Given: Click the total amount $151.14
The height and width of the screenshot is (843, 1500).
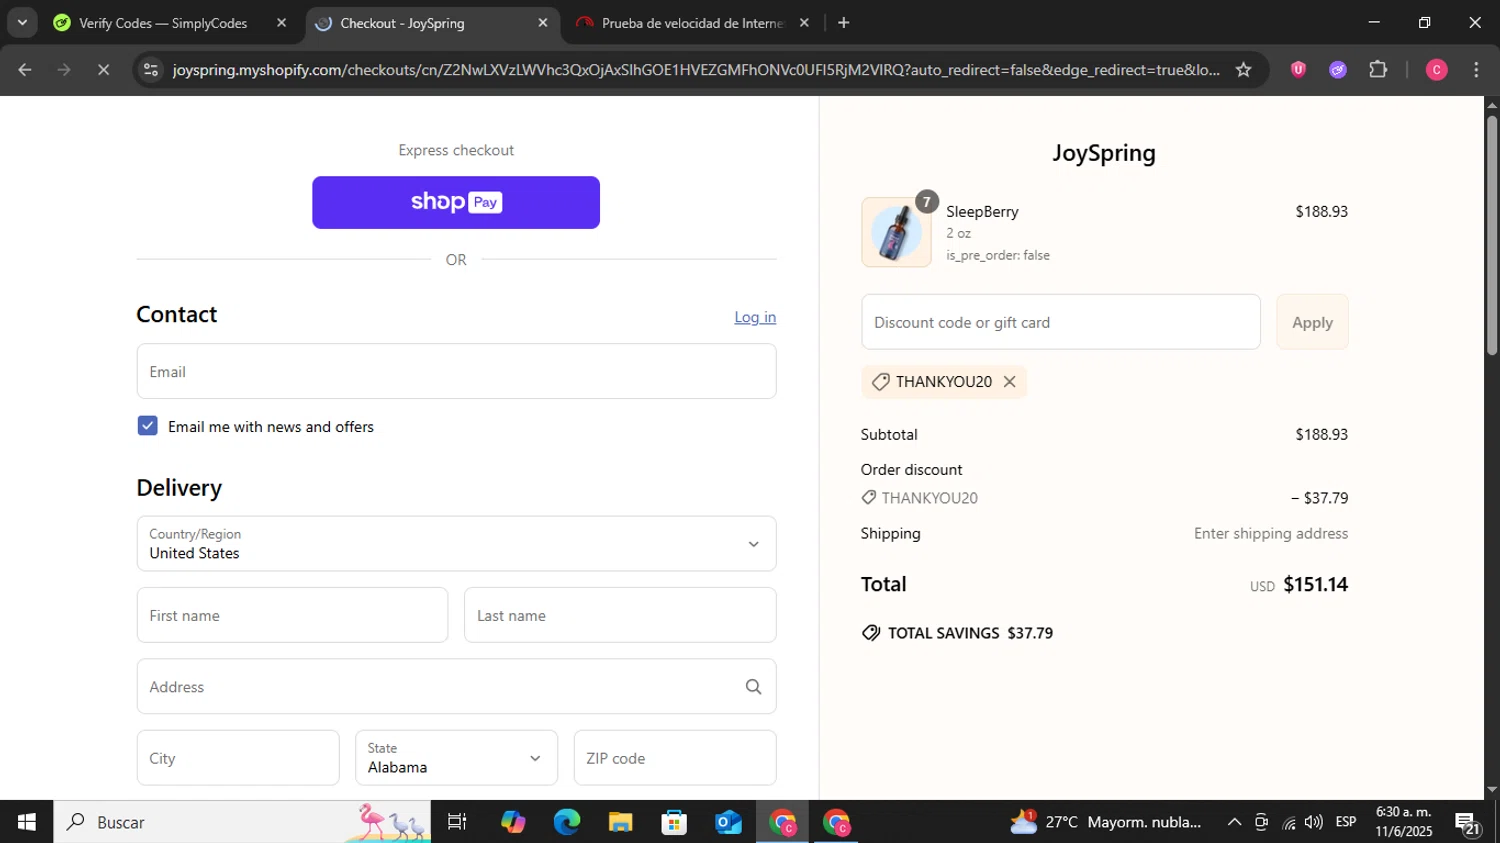Looking at the screenshot, I should pyautogui.click(x=1315, y=585).
